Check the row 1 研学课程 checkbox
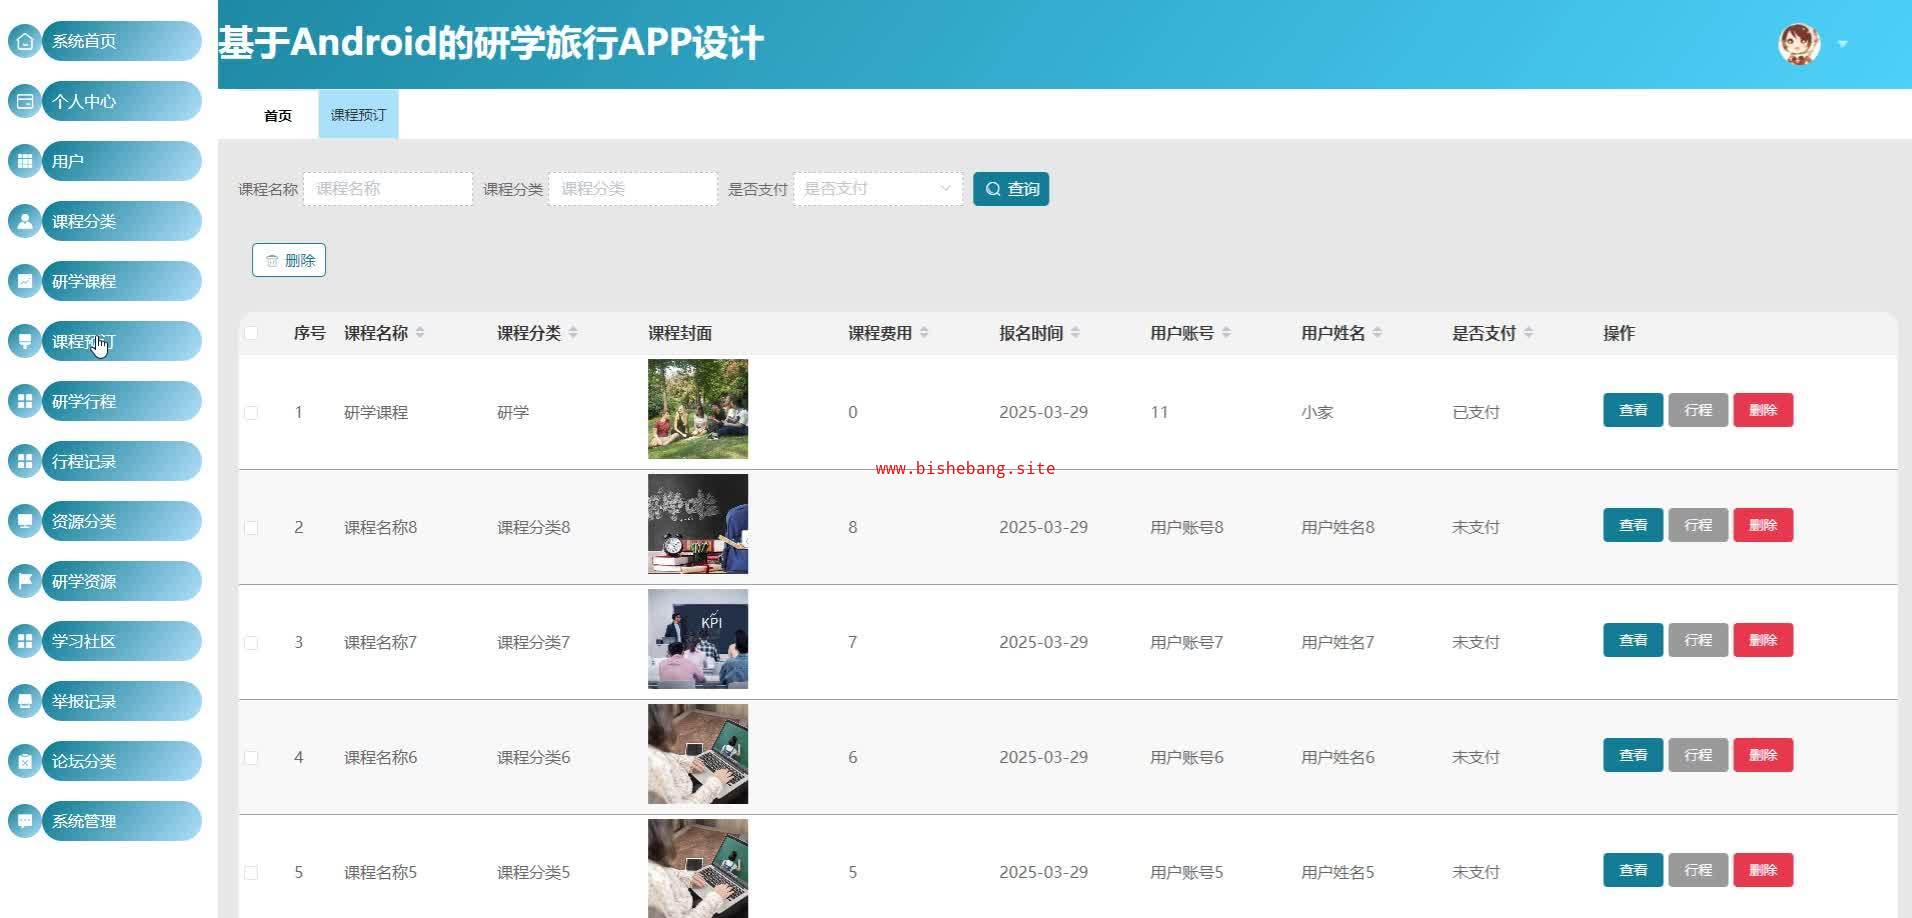 251,412
